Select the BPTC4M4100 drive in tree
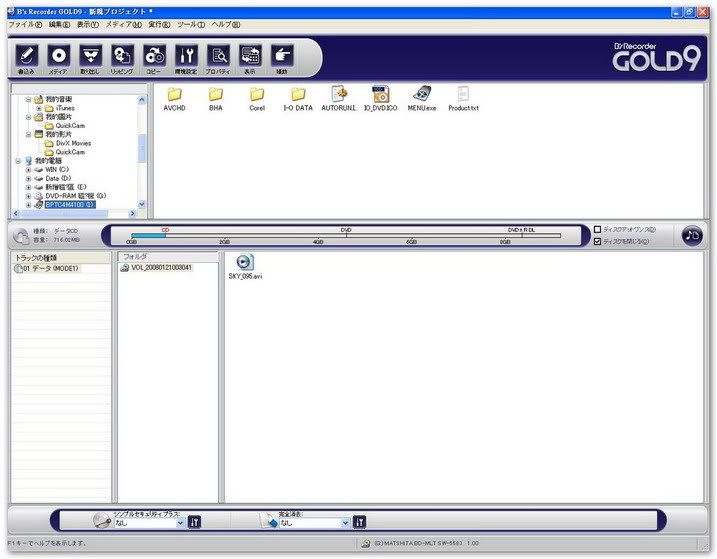This screenshot has width=717, height=559. point(70,205)
